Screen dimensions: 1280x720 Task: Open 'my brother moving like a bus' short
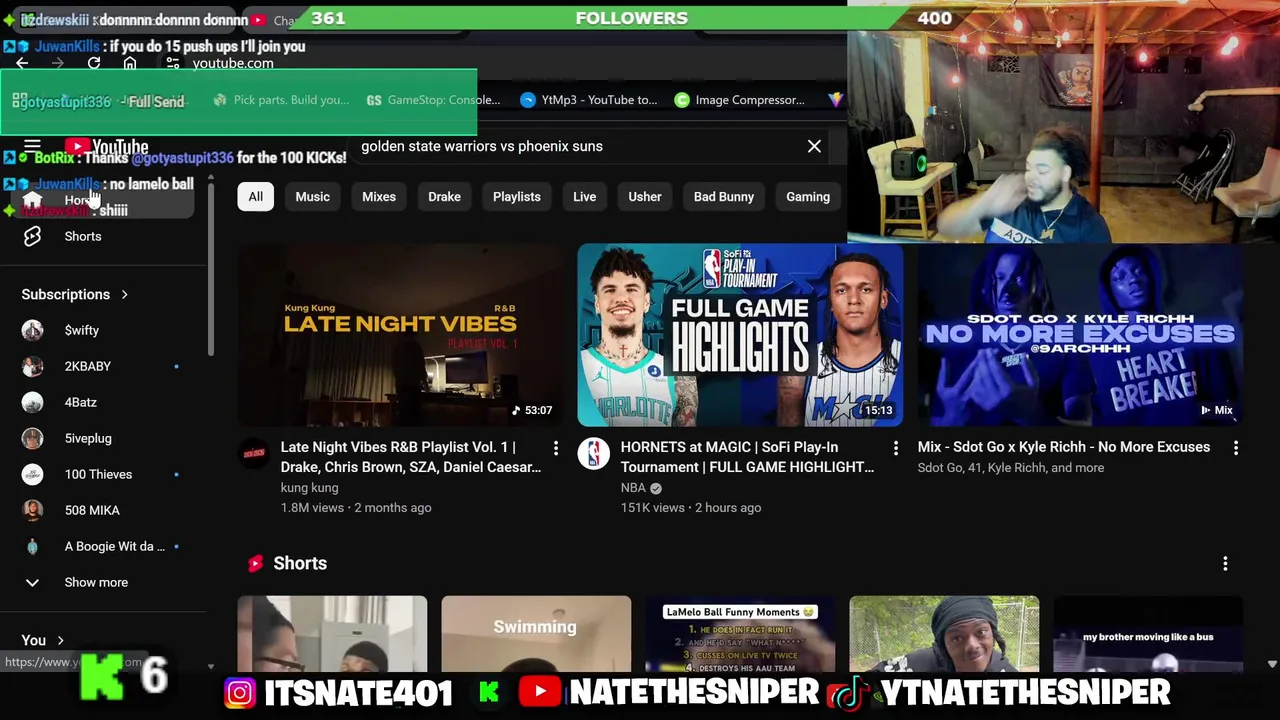coord(1148,634)
